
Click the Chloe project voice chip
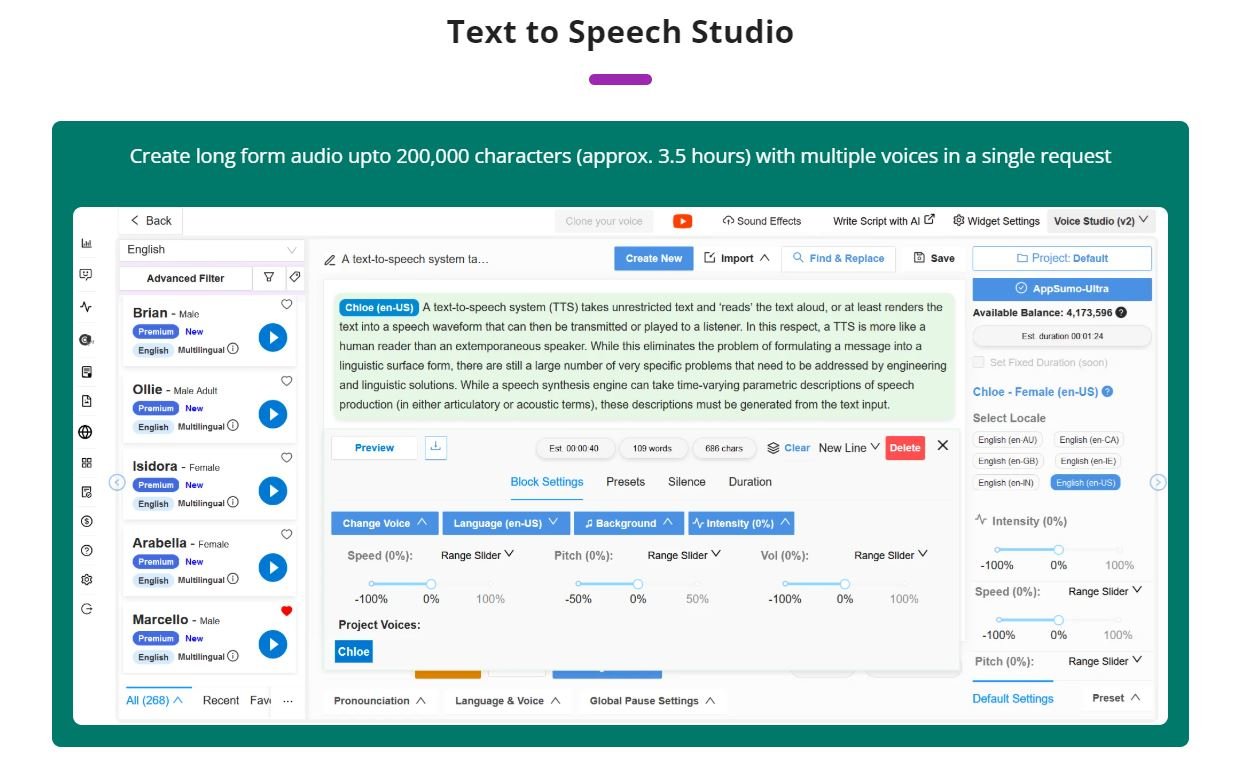click(354, 652)
